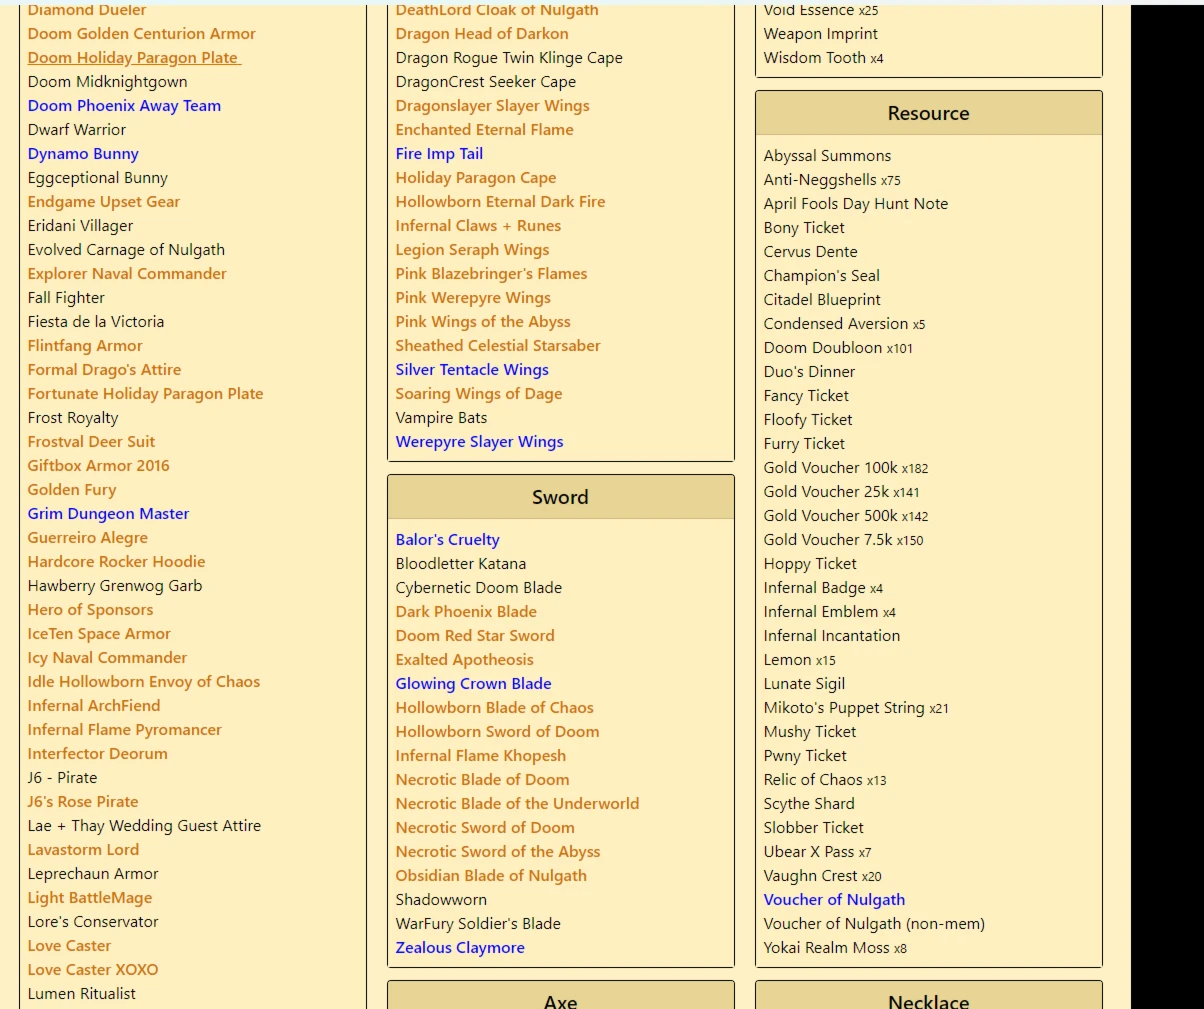Click Pink Blazebringer's Flames
This screenshot has height=1009, width=1204.
tap(491, 274)
